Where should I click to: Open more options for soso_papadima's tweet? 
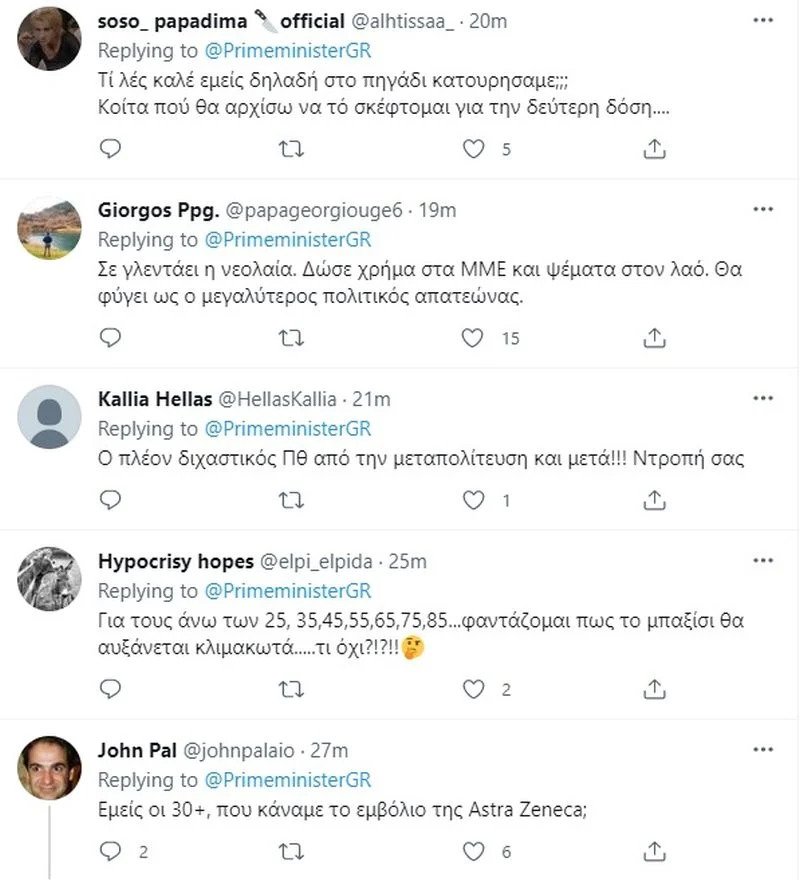tap(762, 19)
